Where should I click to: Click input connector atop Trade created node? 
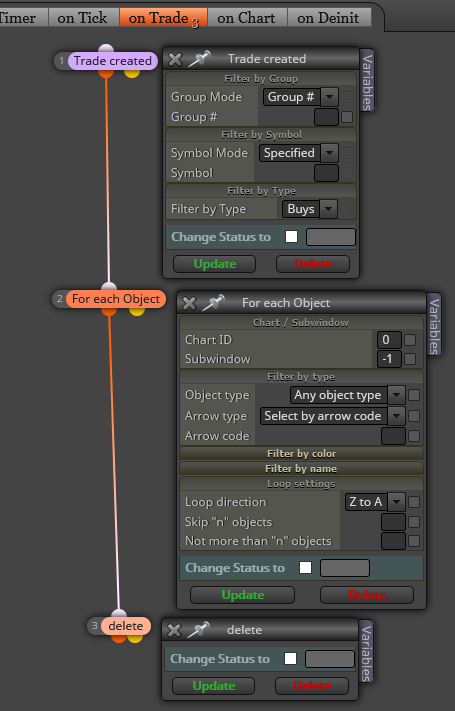pyautogui.click(x=106, y=49)
